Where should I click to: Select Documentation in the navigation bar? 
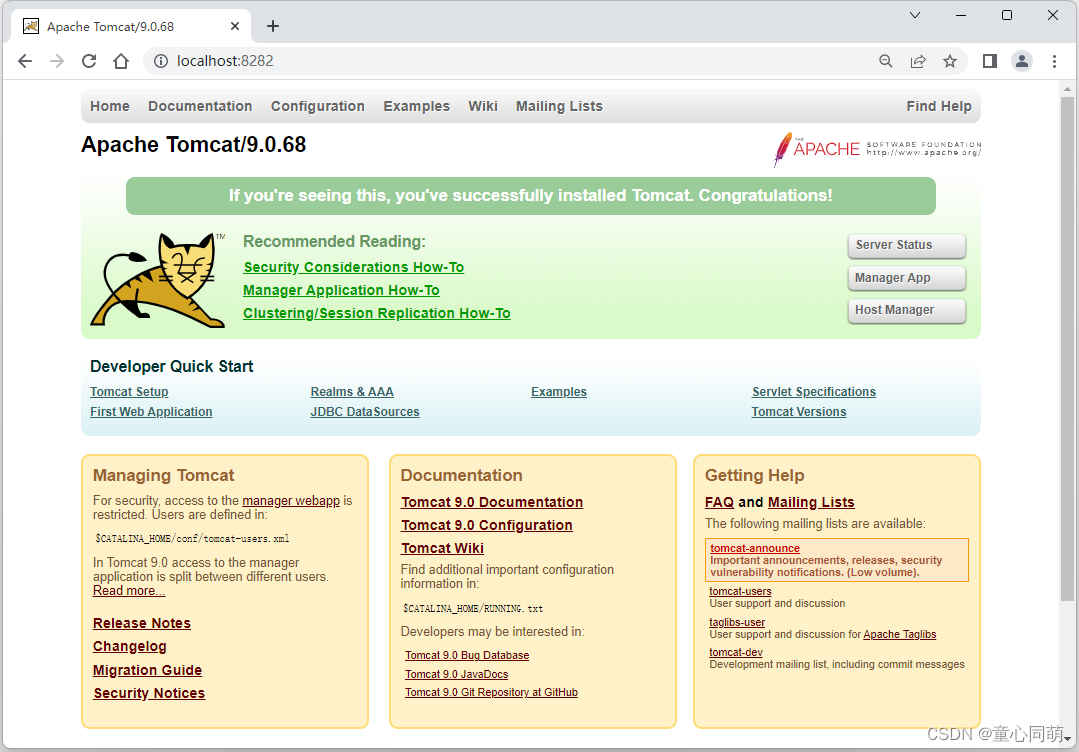(x=199, y=106)
